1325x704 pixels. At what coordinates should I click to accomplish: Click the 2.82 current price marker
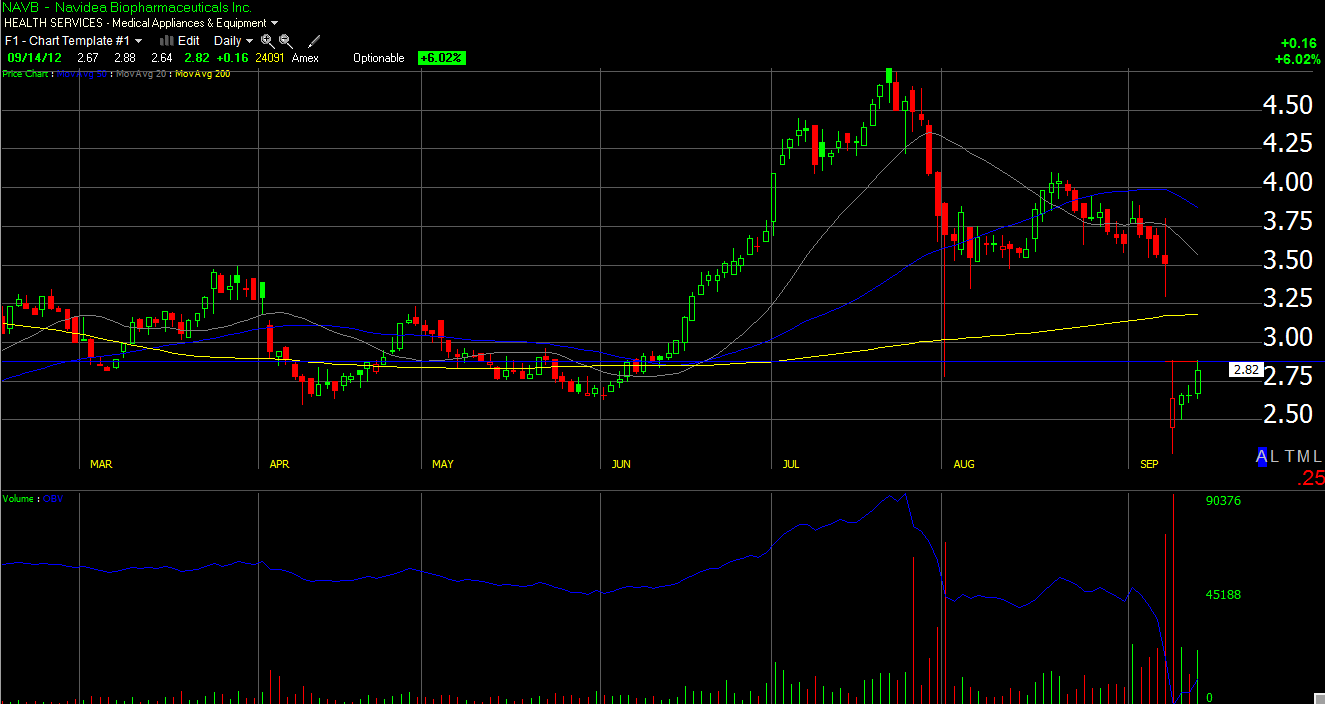(1245, 369)
